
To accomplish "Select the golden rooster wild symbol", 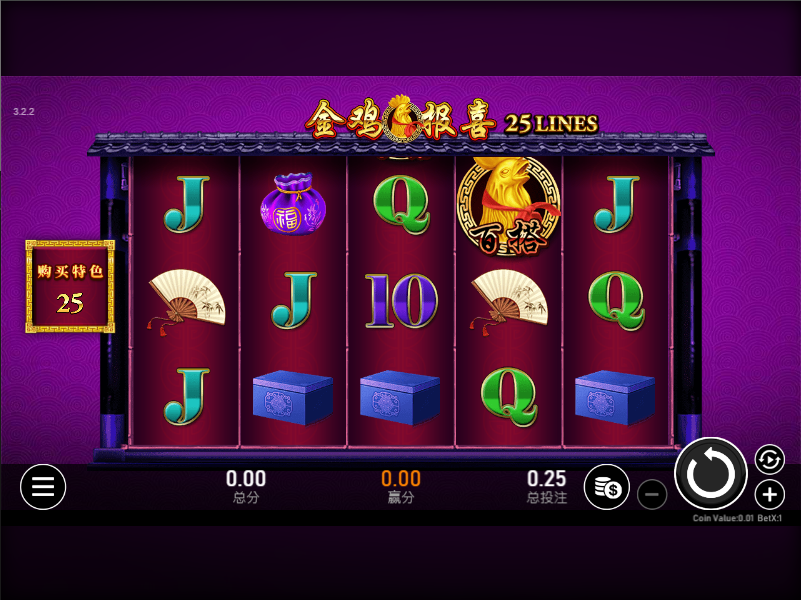I will coord(509,206).
